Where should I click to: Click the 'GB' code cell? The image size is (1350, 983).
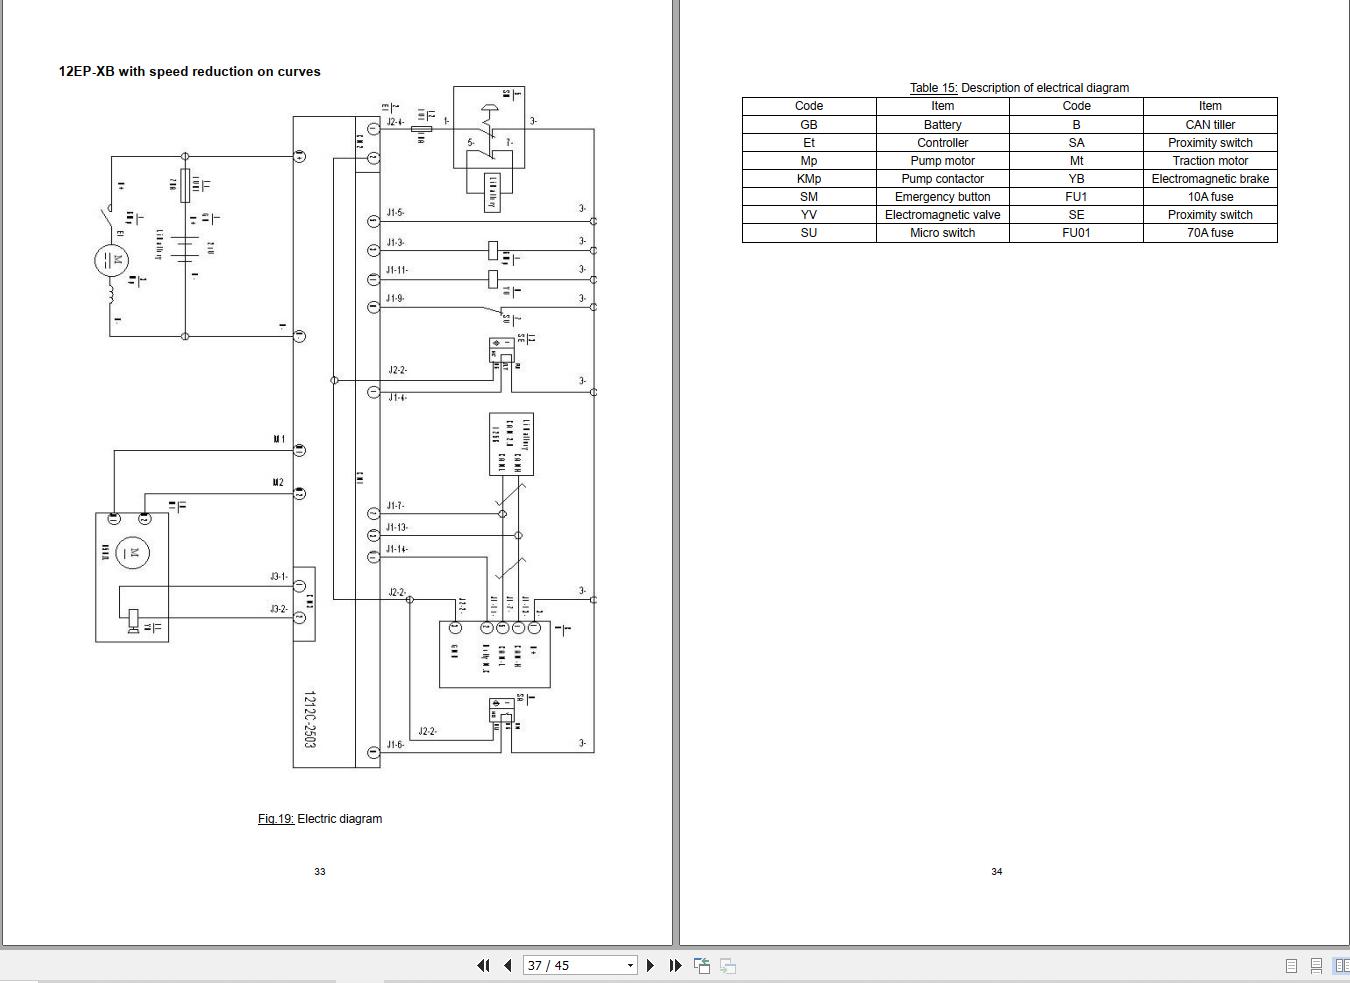pos(809,124)
